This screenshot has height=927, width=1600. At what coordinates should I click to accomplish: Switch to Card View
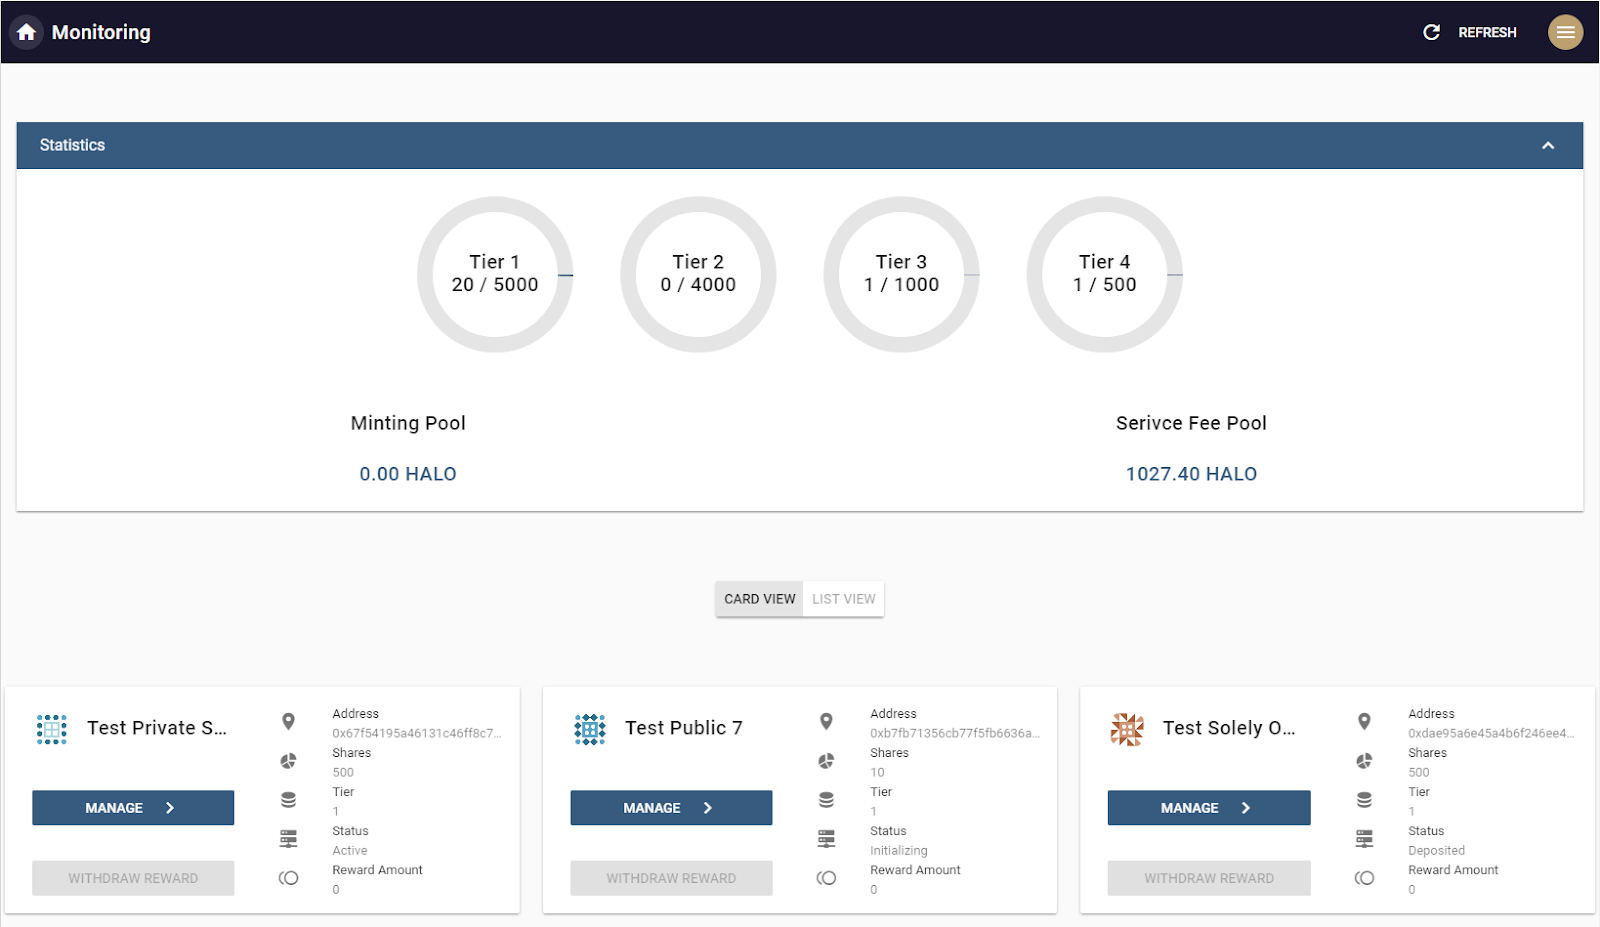tap(760, 599)
